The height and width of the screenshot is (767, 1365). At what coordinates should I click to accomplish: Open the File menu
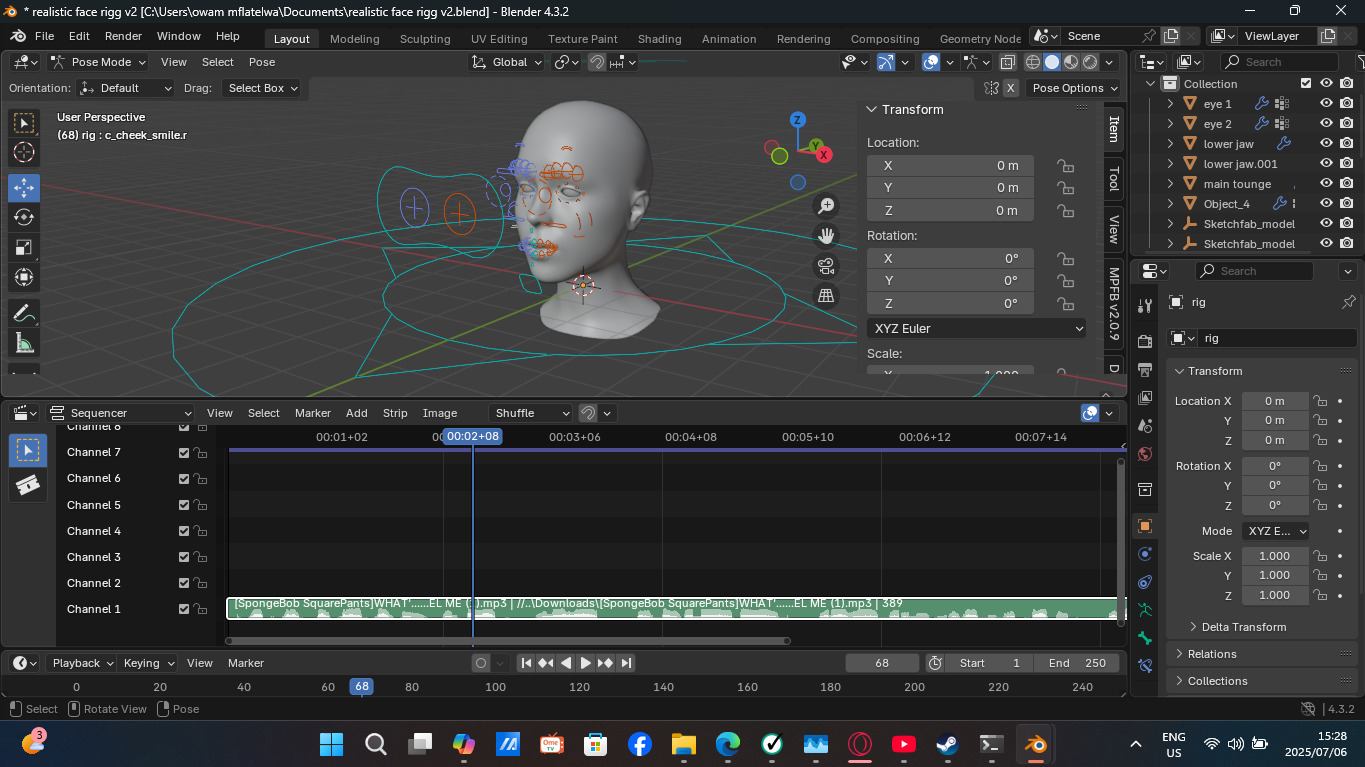(x=44, y=36)
